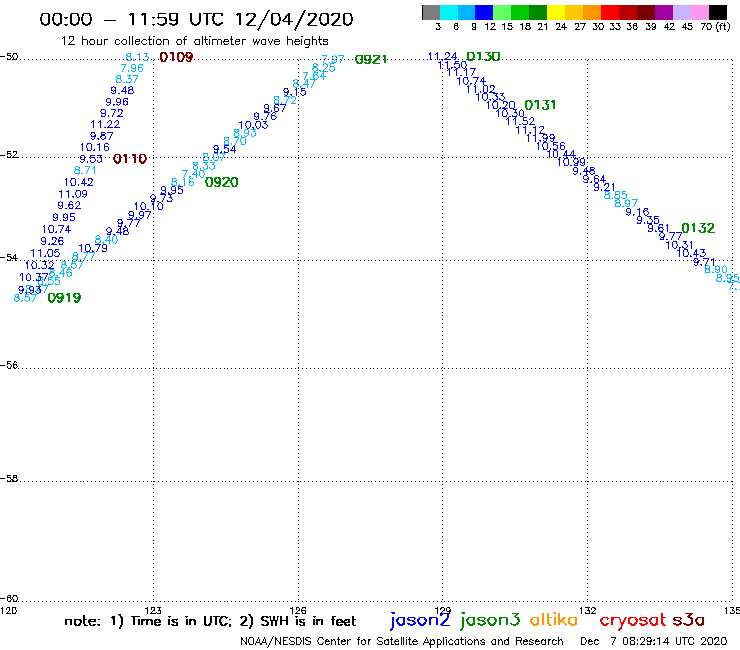Select the -52 latitude axis label
This screenshot has width=740, height=650.
[9, 154]
